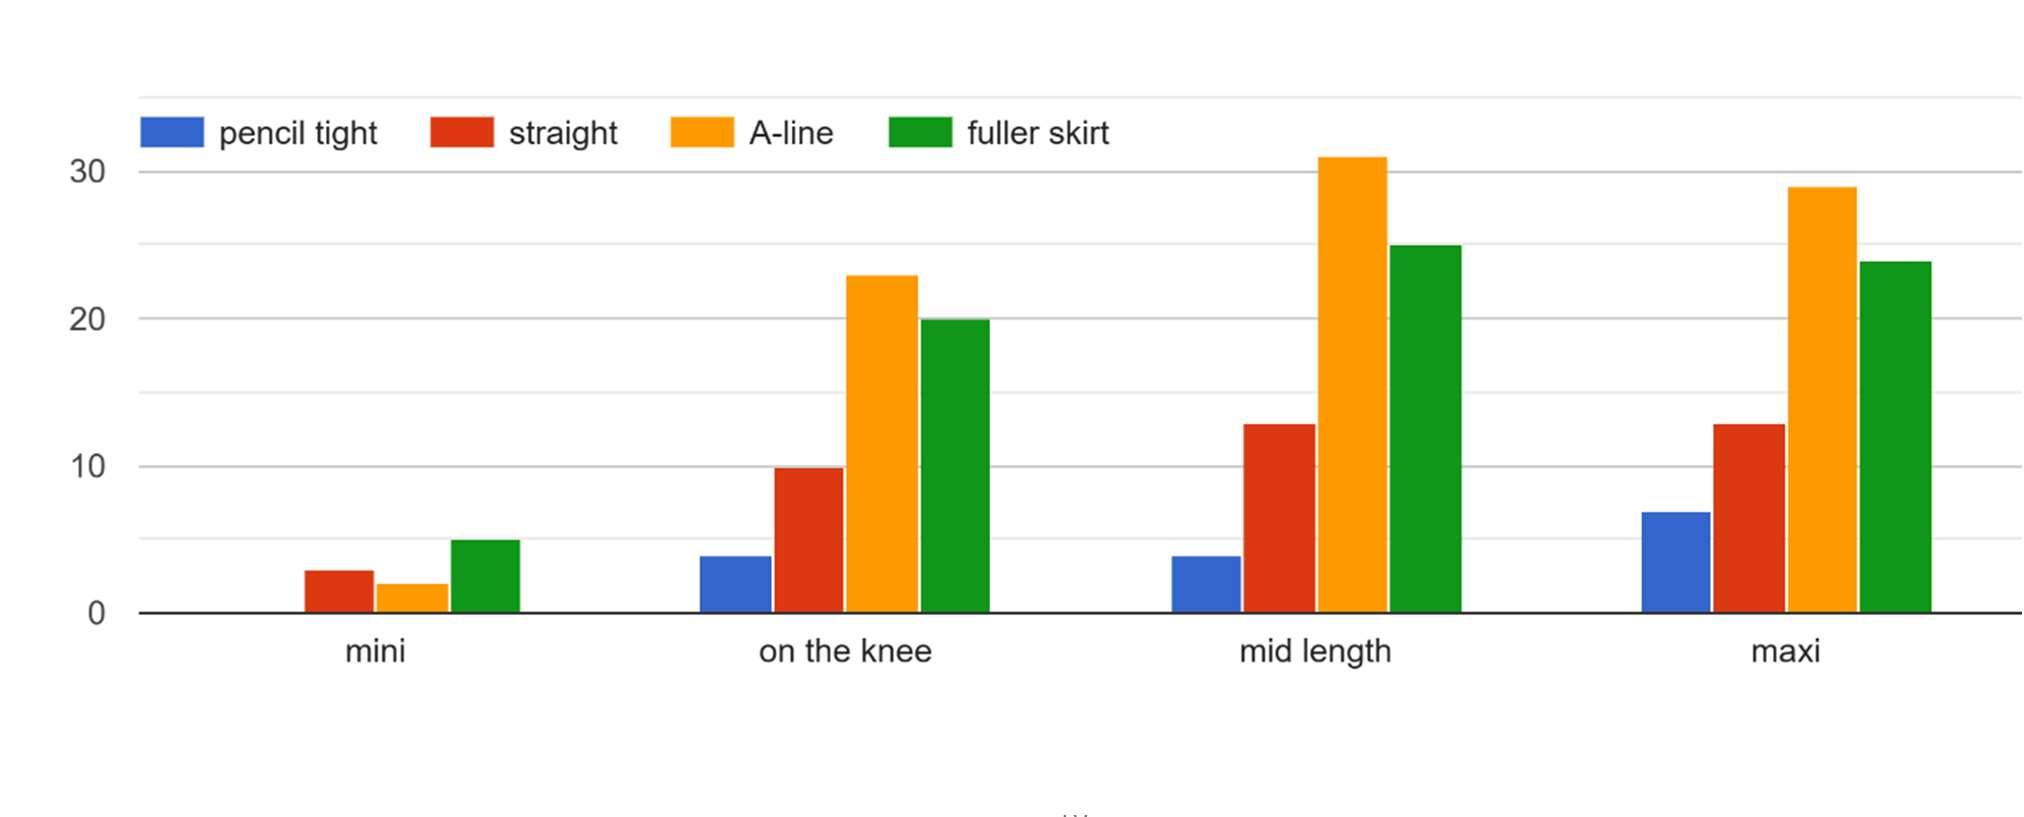Select the orange A-line bar for on the knee

pos(882,444)
